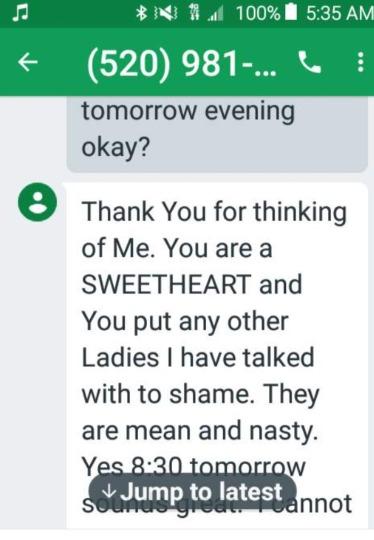Tap the 5:35 AM clock
This screenshot has height=540, width=374.
[x=339, y=13]
